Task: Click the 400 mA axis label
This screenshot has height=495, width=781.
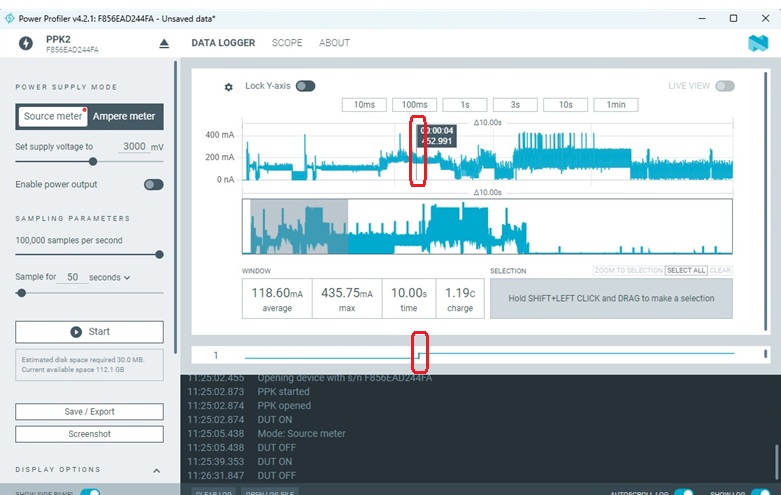Action: [220, 134]
